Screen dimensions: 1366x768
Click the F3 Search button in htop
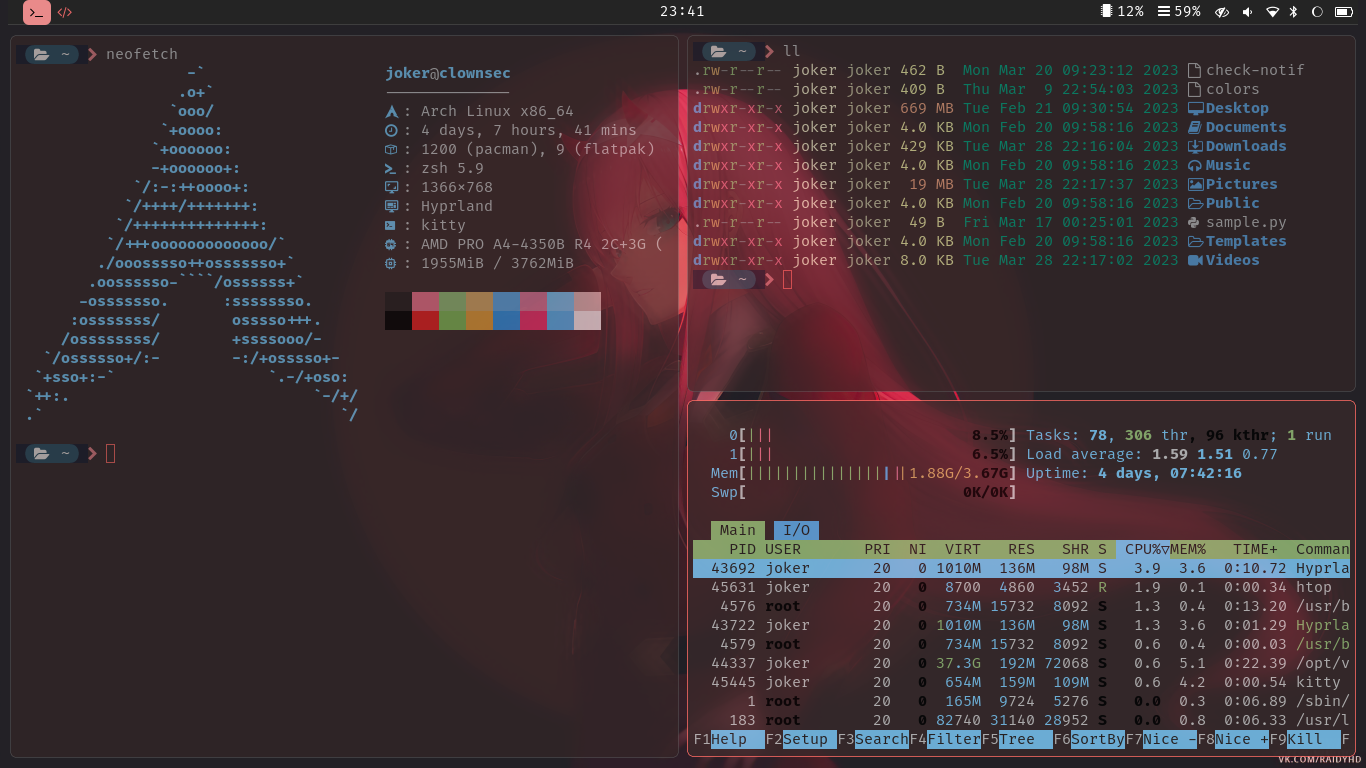(x=873, y=739)
